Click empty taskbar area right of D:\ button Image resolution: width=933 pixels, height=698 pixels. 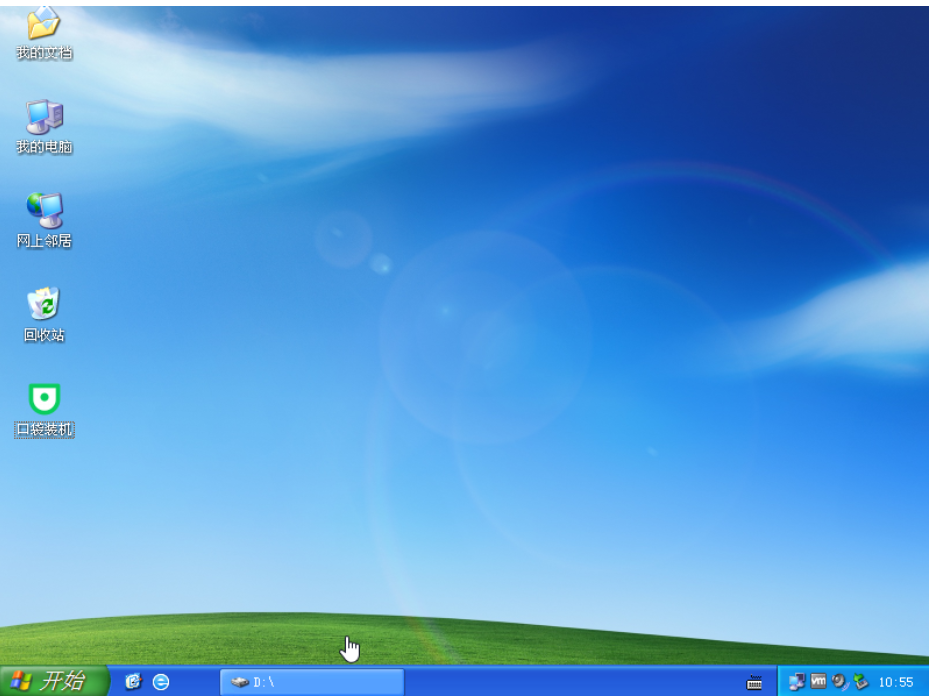tap(570, 682)
